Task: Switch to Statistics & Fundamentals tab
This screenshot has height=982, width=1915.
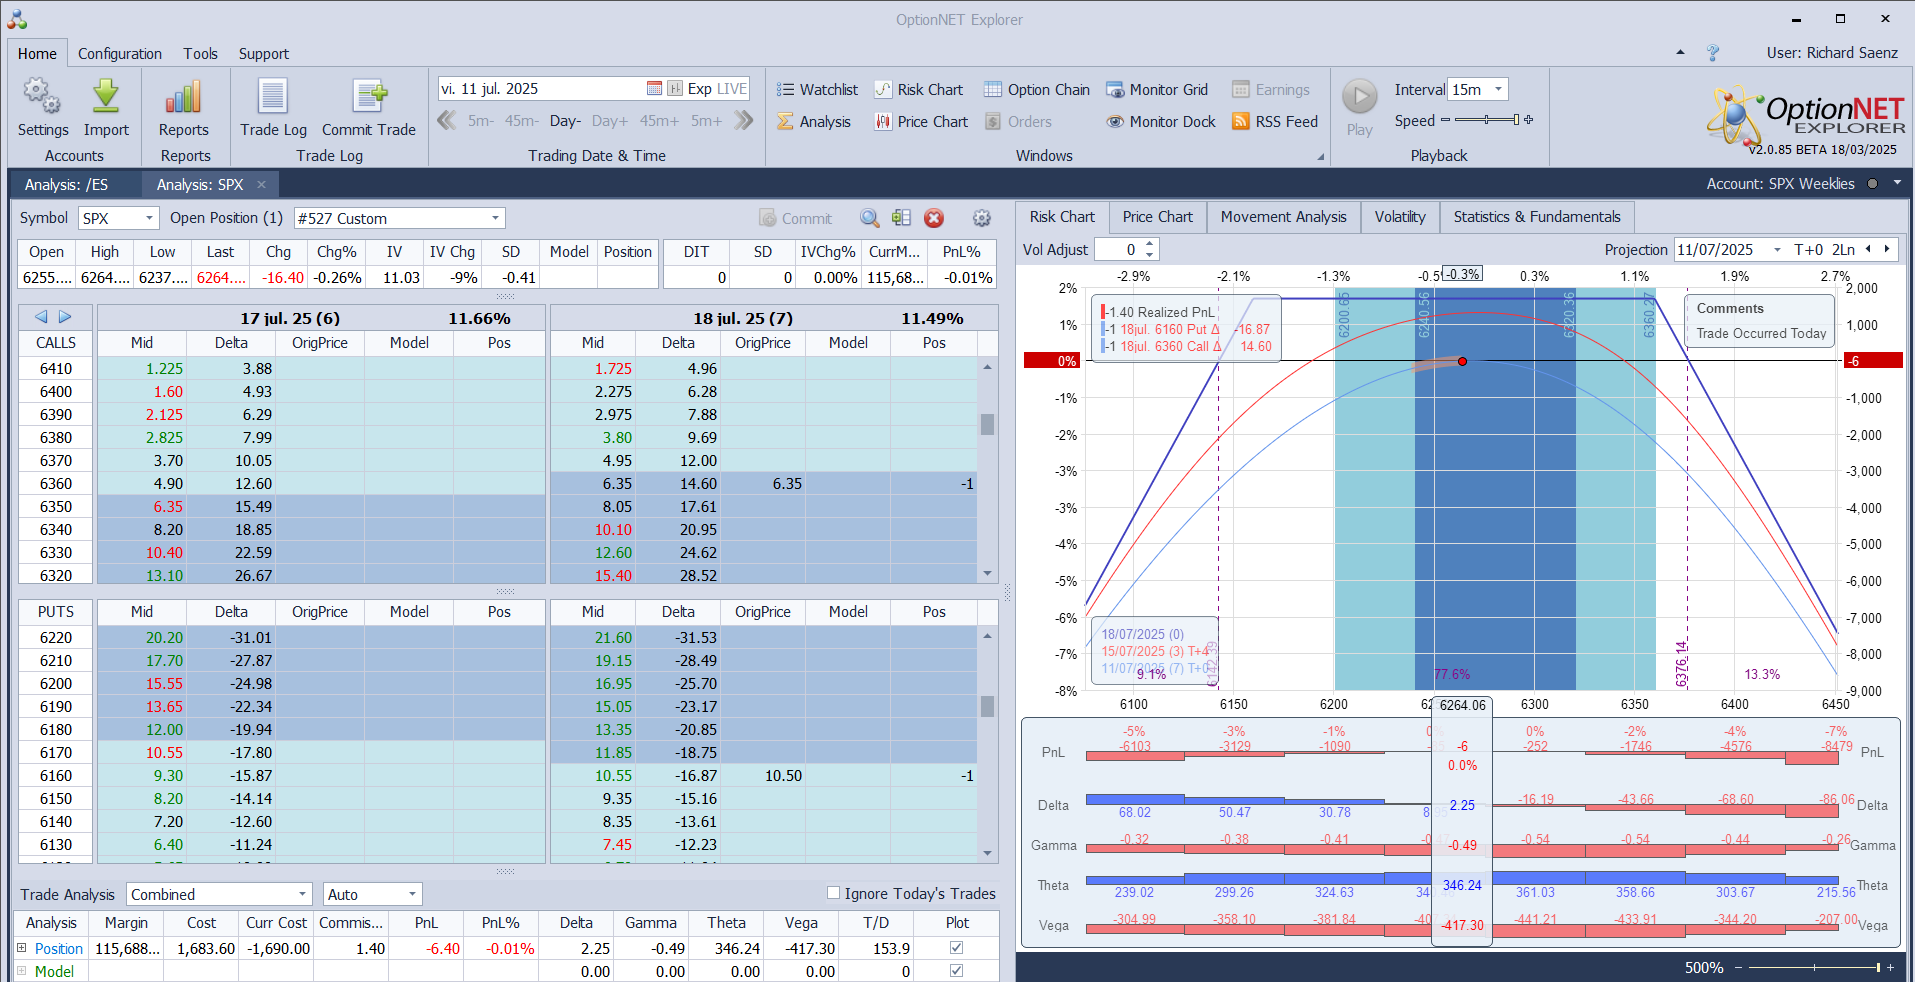Action: click(1537, 217)
